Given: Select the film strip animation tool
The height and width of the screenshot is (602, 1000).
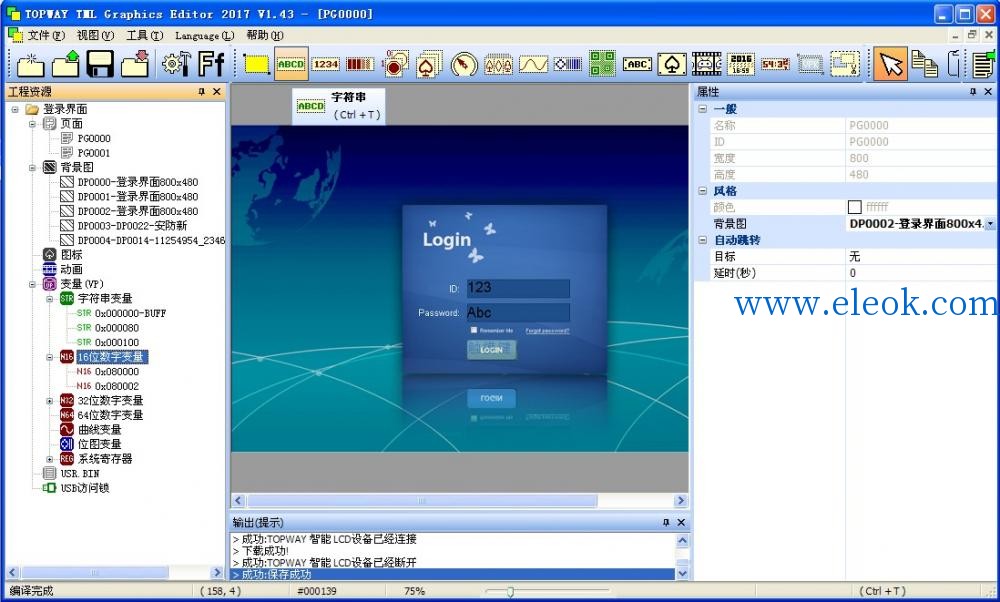Looking at the screenshot, I should coord(707,64).
